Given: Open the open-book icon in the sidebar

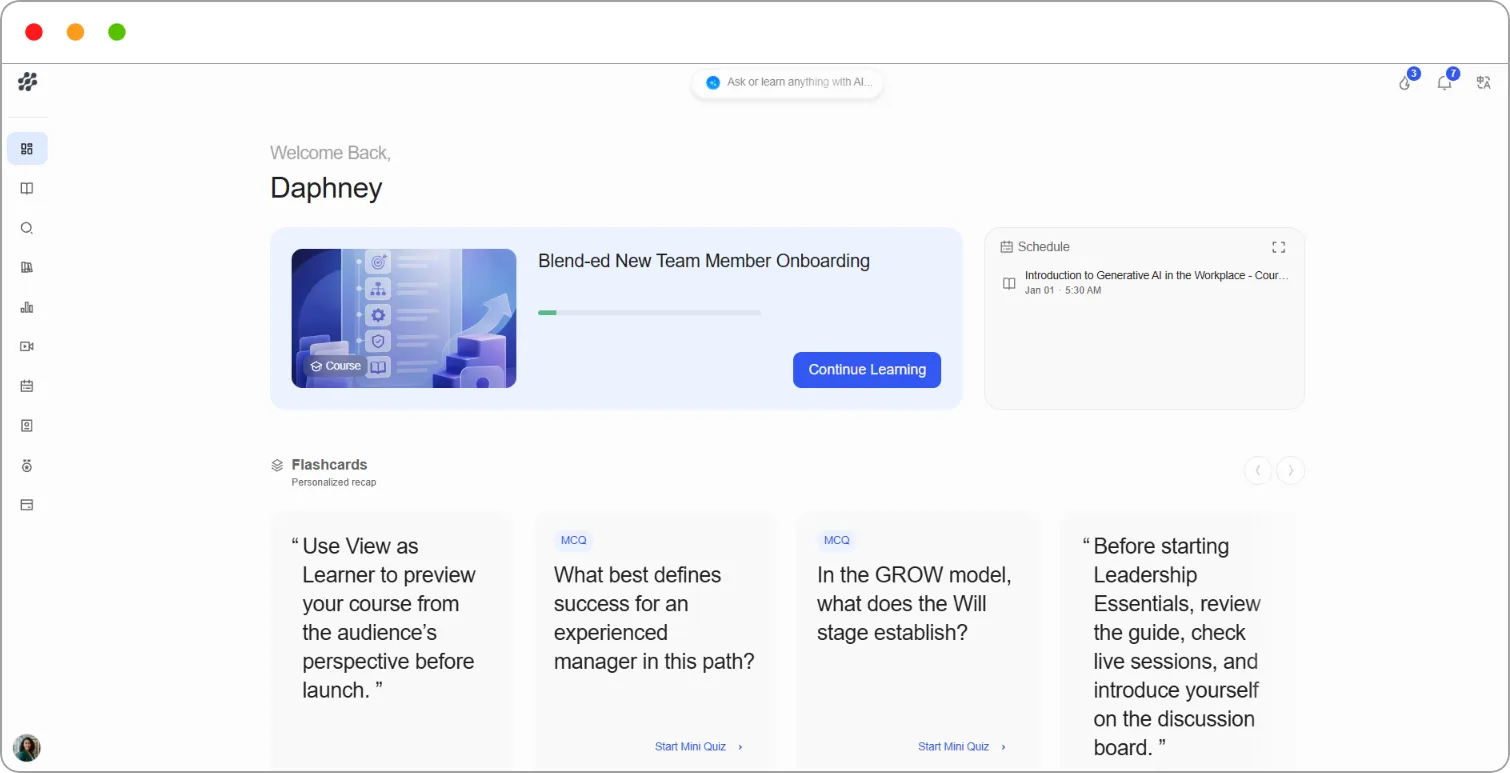Looking at the screenshot, I should pos(27,188).
